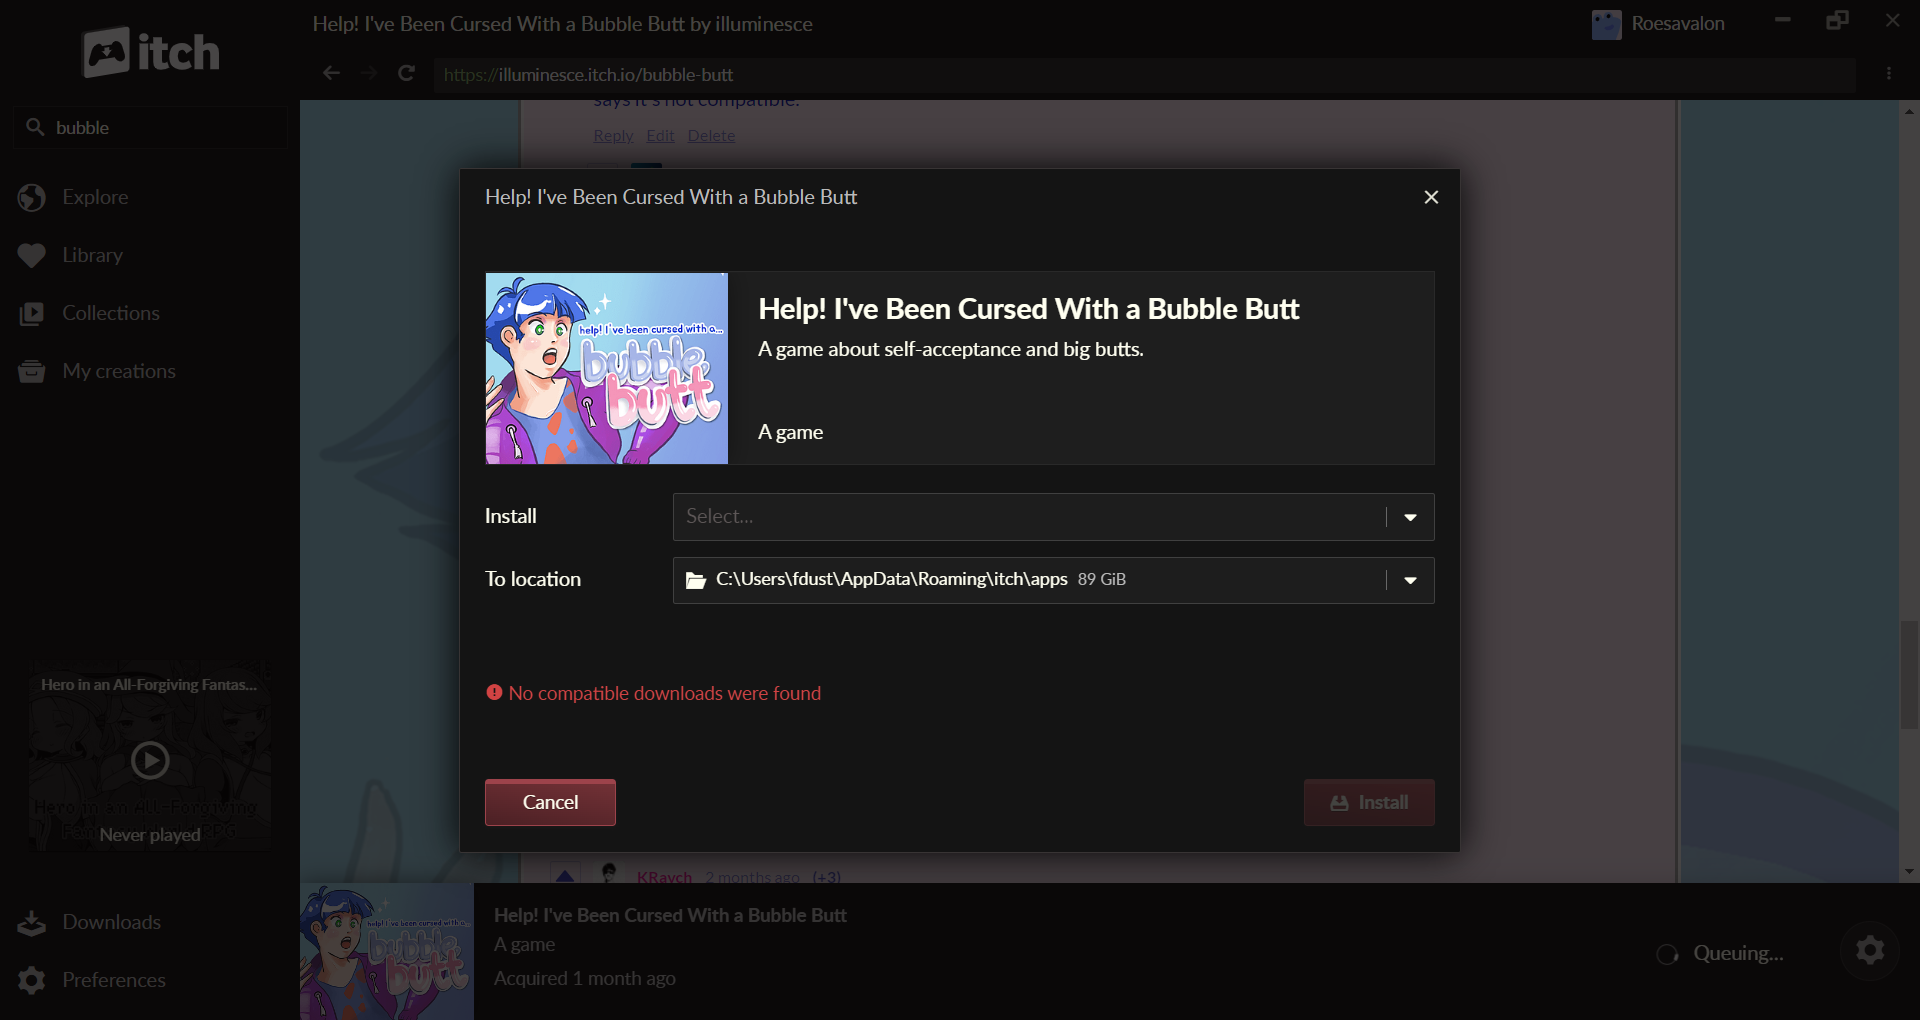Screen dimensions: 1920x1020
Task: Click the Roesavalon username
Action: click(1678, 23)
